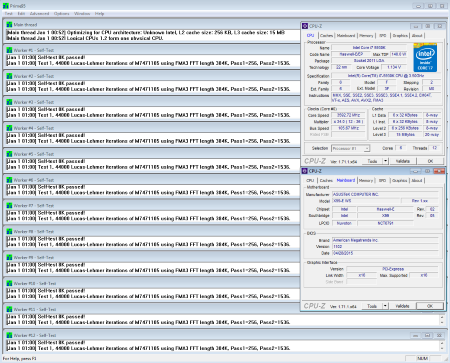Click 'American Megatrends Inc.' BIOS brand field
The width and height of the screenshot is (450, 363).
click(385, 240)
